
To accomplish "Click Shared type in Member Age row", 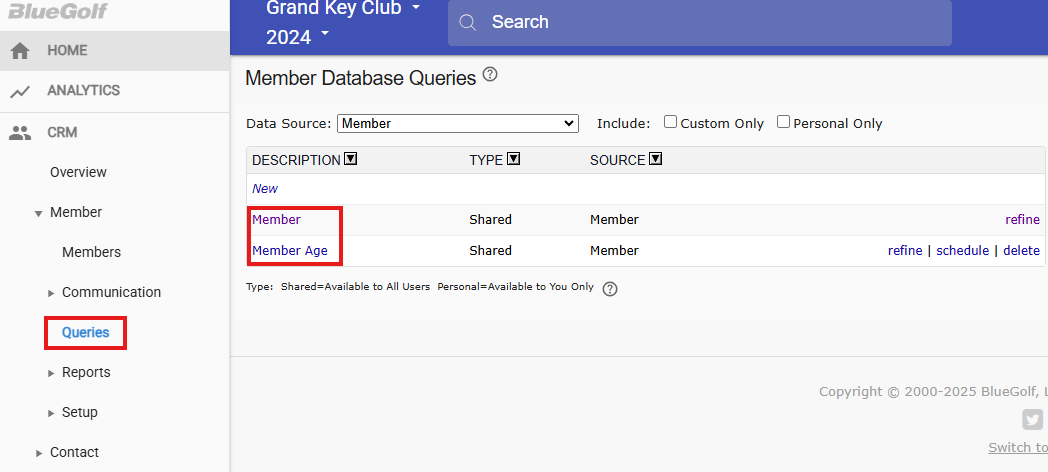I will pyautogui.click(x=491, y=251).
